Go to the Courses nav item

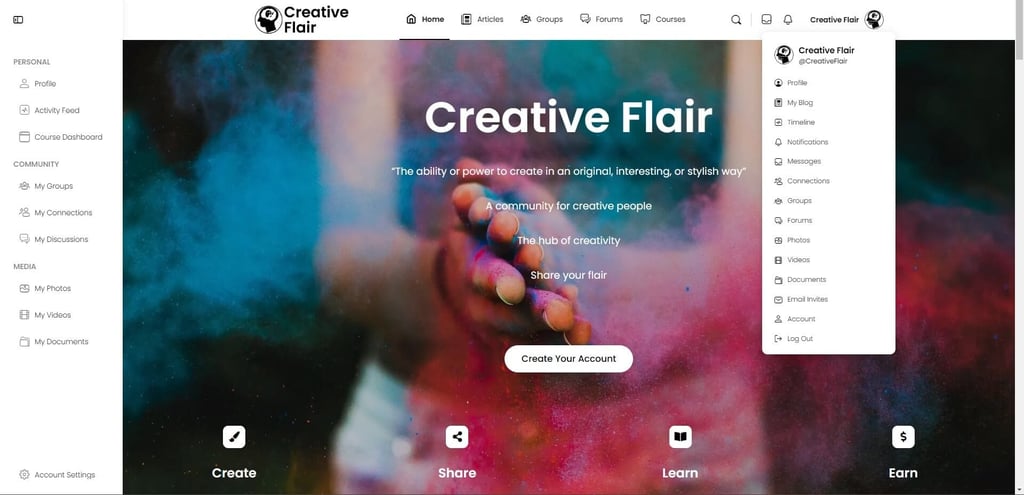click(663, 20)
